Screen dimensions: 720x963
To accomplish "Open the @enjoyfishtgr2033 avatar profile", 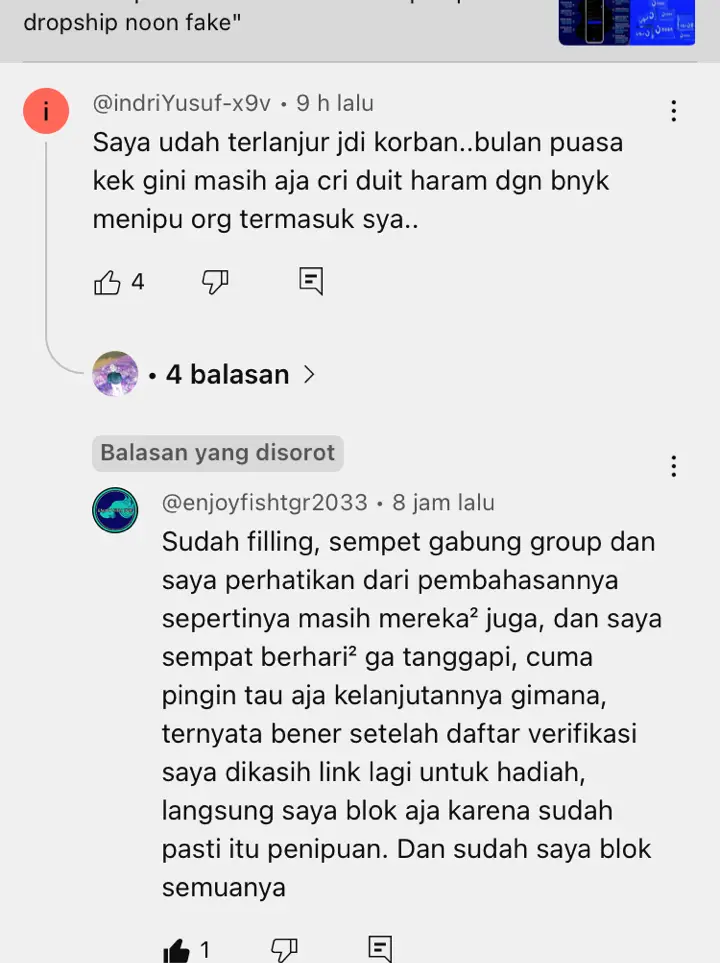I will click(x=115, y=510).
